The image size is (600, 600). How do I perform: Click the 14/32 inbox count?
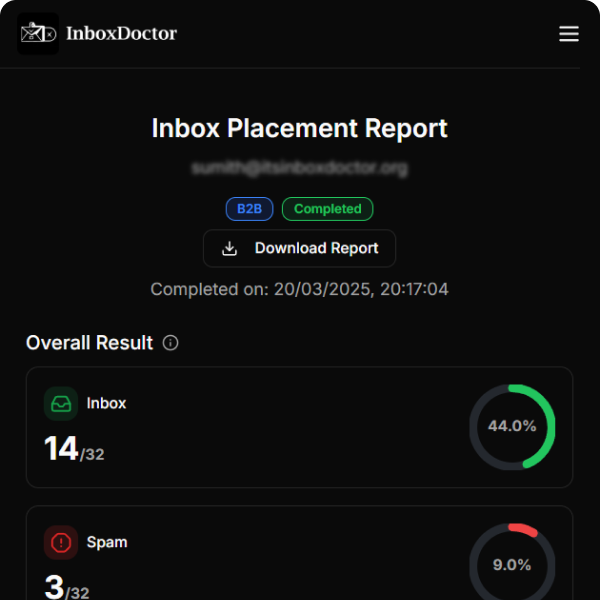74,448
